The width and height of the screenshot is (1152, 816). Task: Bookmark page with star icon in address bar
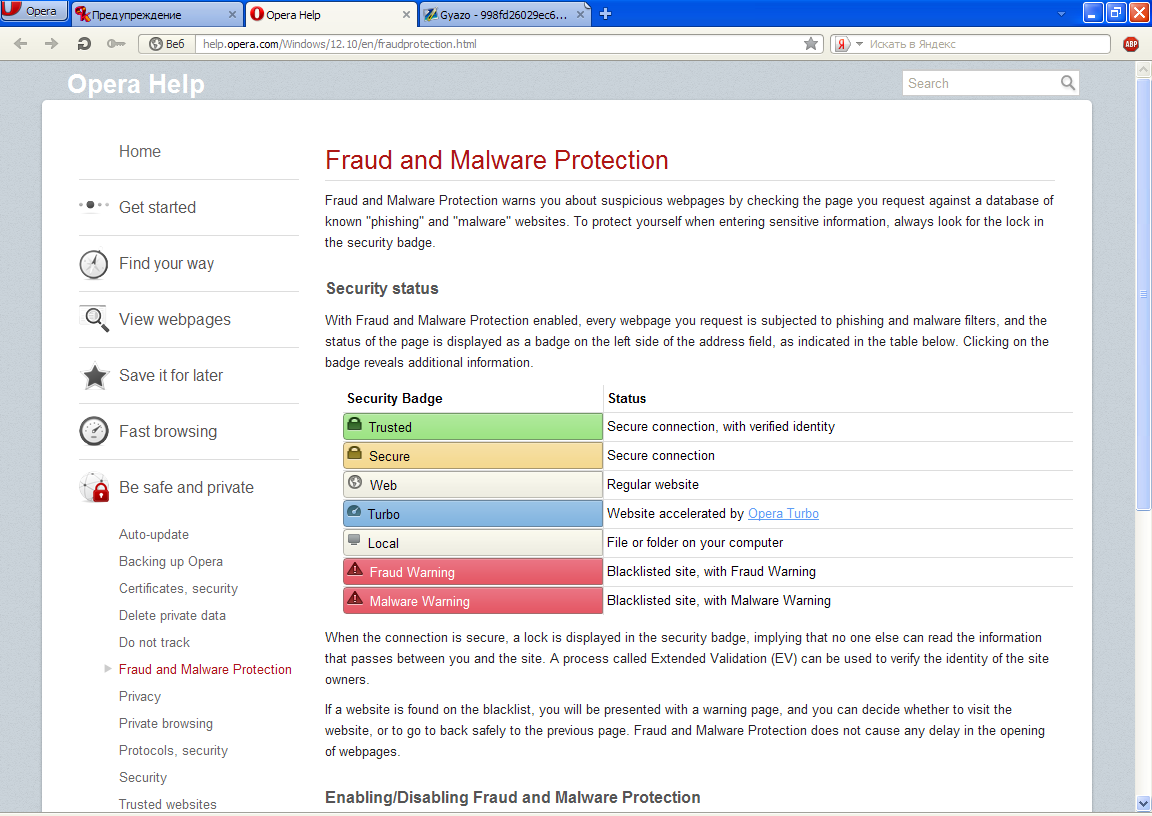point(811,44)
